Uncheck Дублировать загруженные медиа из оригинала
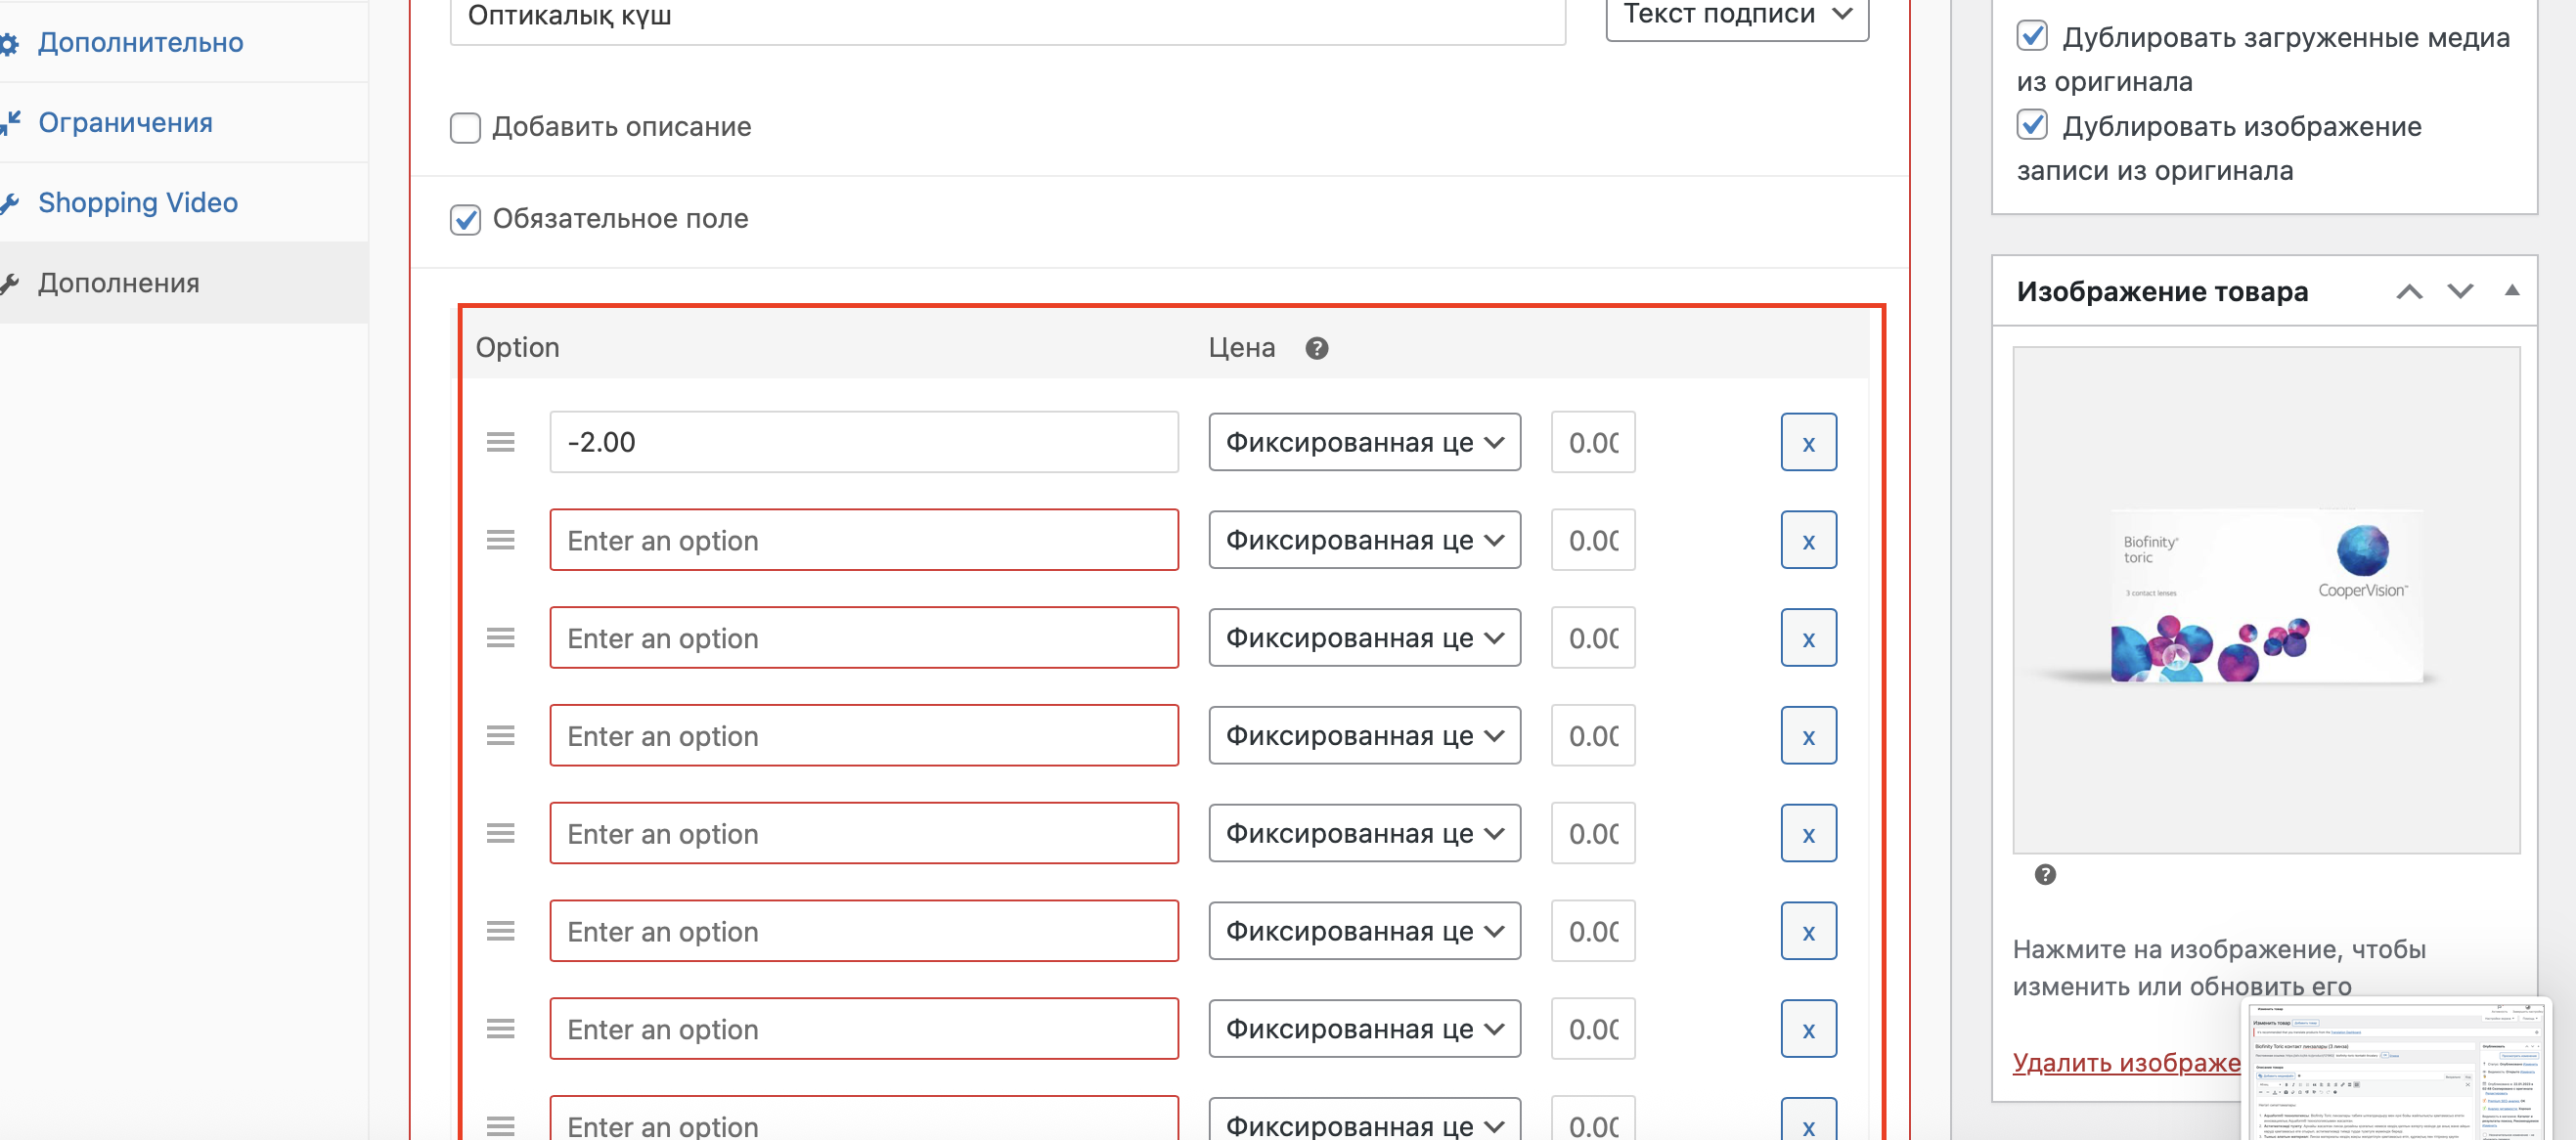 pos(2031,36)
